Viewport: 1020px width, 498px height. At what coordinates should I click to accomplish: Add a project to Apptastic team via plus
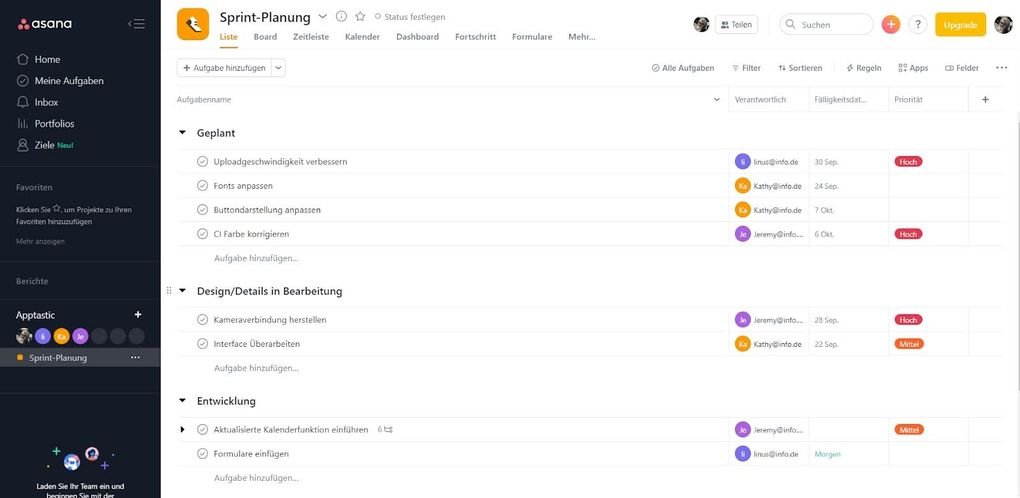click(137, 315)
